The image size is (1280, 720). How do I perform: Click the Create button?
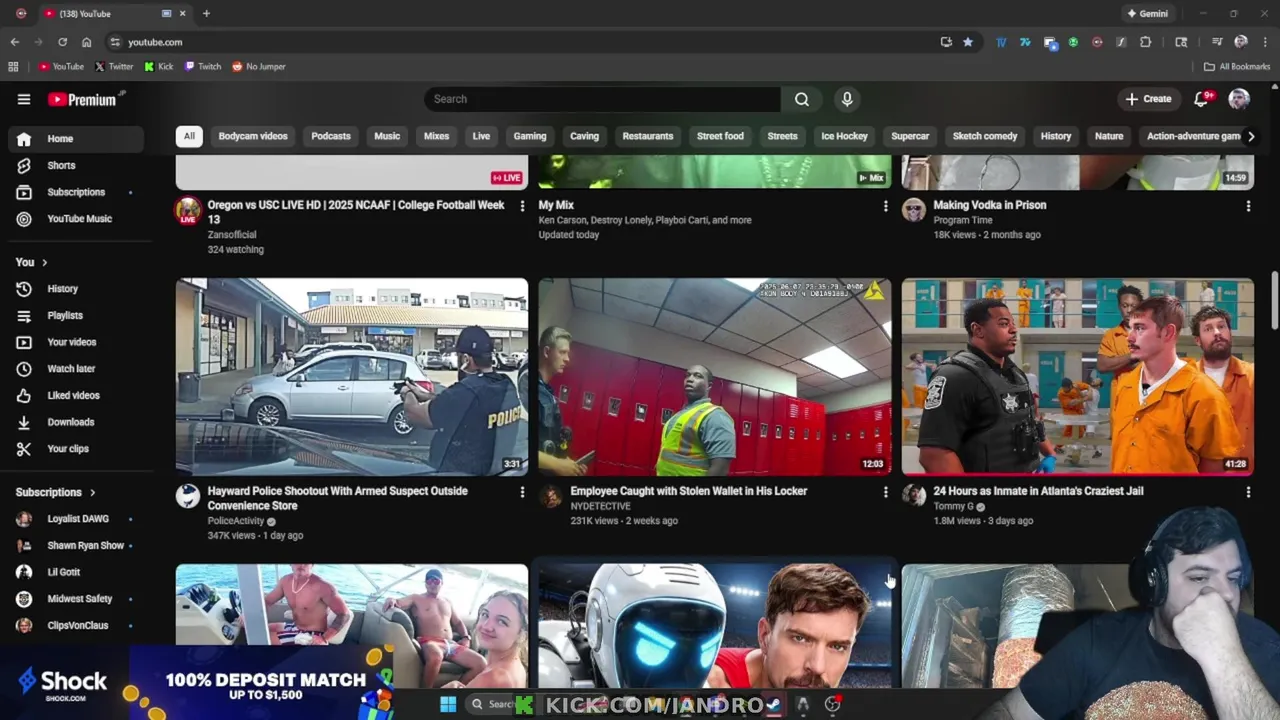pos(1148,99)
